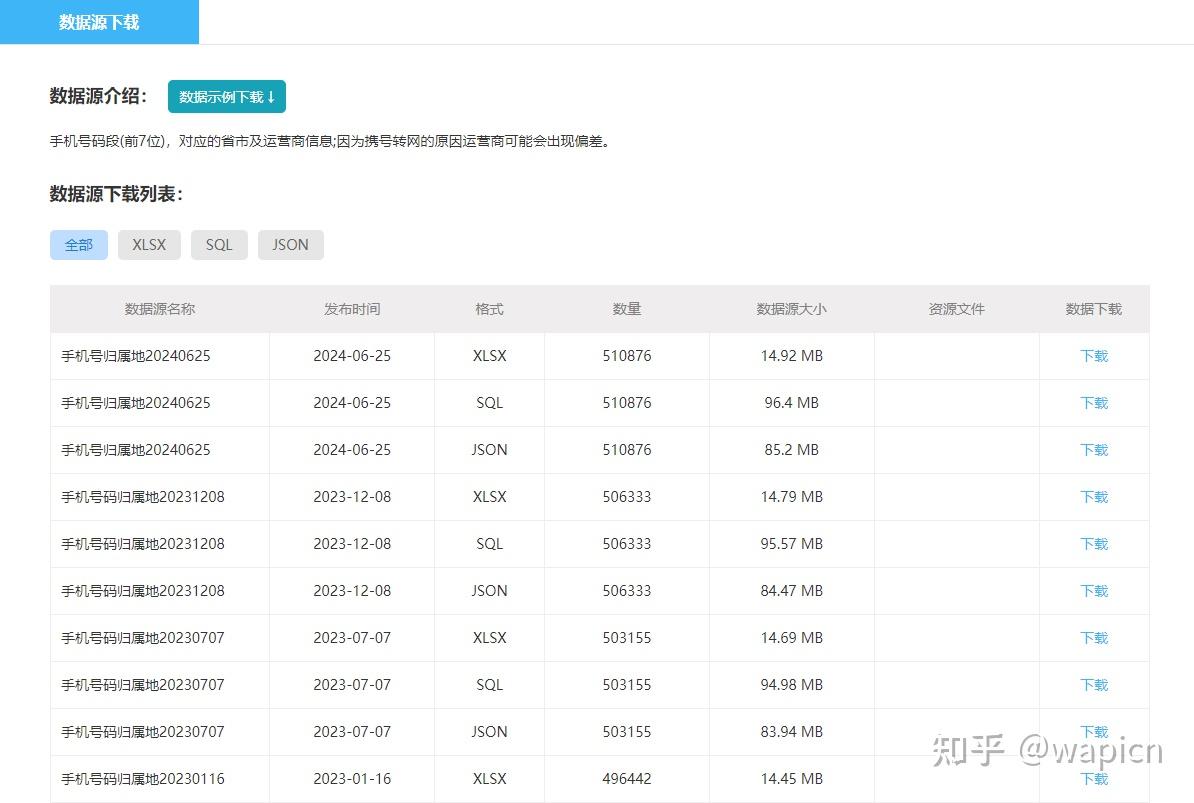1194x803 pixels.
Task: Click name 手机号码归属地20231208 in the SQL row
Action: 143,544
